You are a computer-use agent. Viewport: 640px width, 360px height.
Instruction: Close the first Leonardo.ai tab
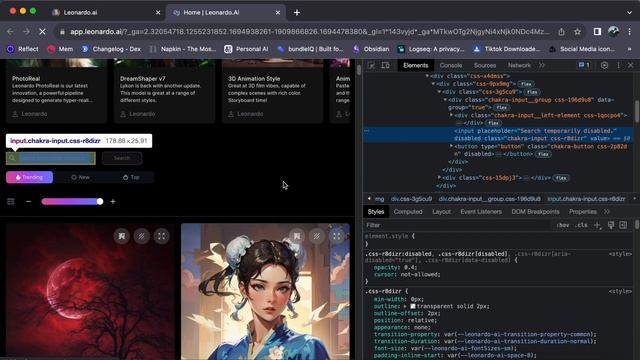click(158, 13)
